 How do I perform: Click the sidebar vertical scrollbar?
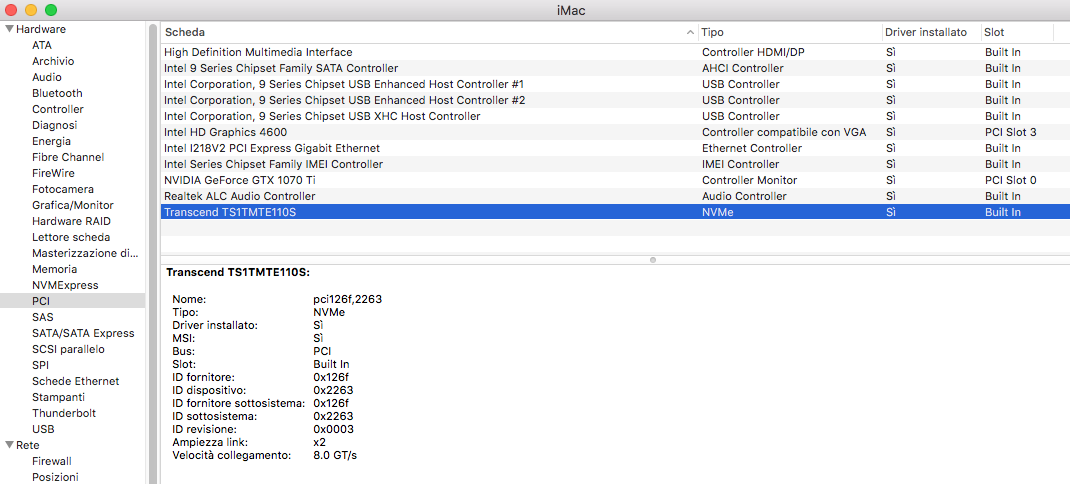pos(152,253)
